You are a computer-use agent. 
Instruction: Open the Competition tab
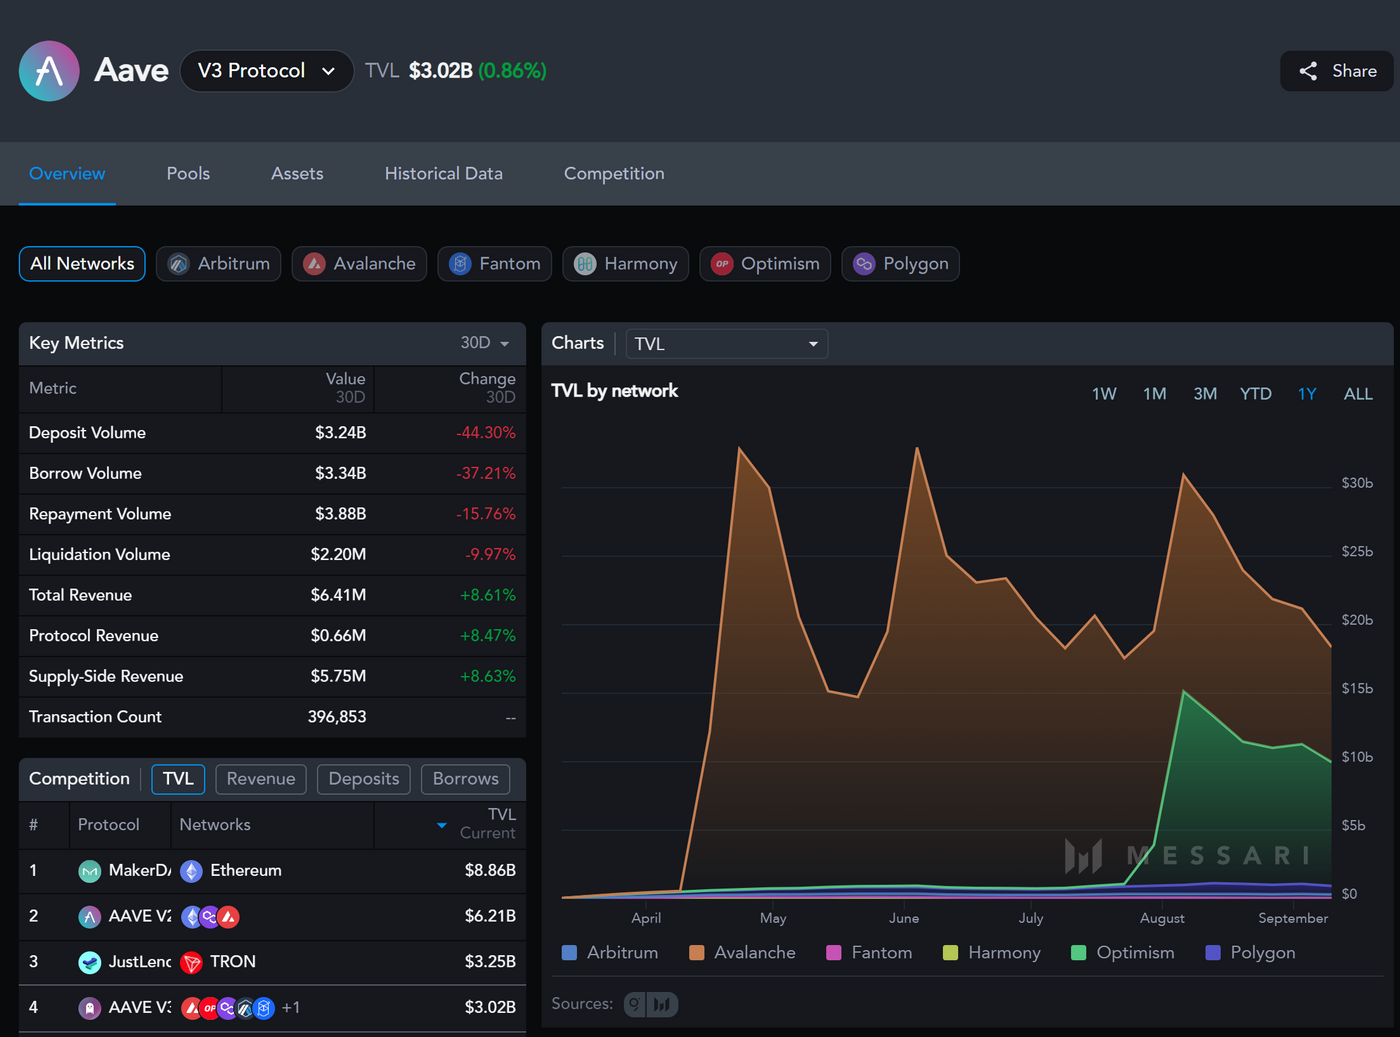614,173
